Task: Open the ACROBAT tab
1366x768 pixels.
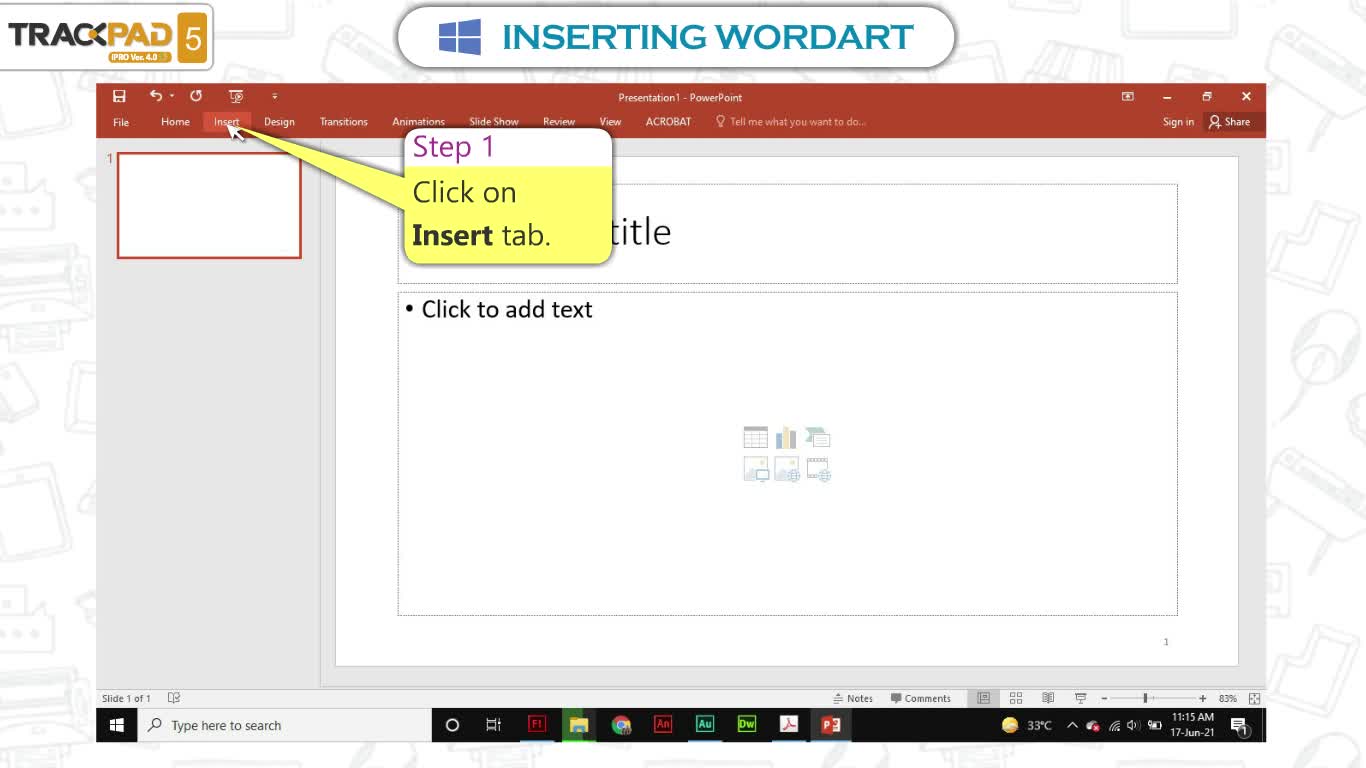Action: tap(668, 122)
